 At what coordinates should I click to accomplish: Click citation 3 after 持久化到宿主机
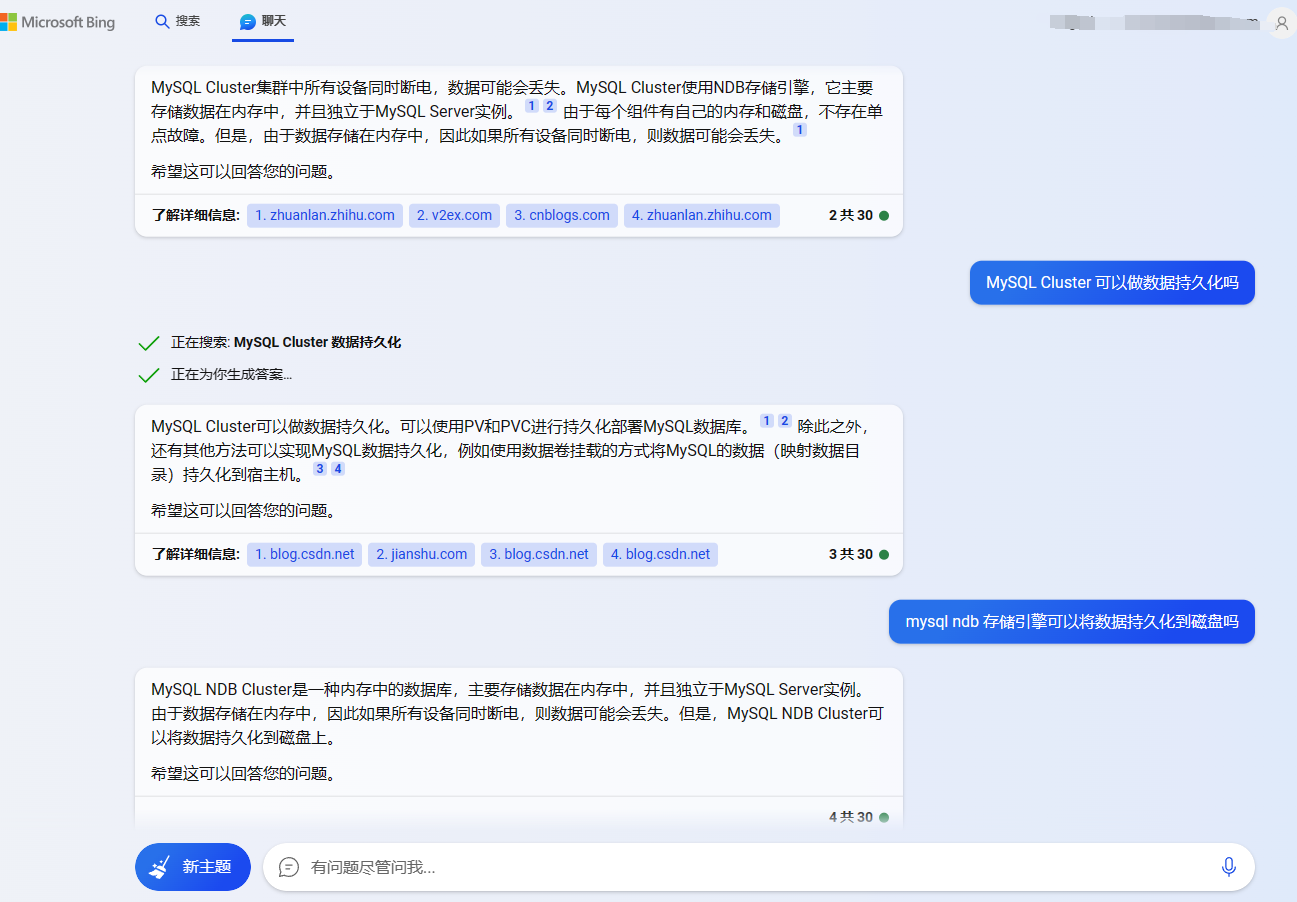320,469
